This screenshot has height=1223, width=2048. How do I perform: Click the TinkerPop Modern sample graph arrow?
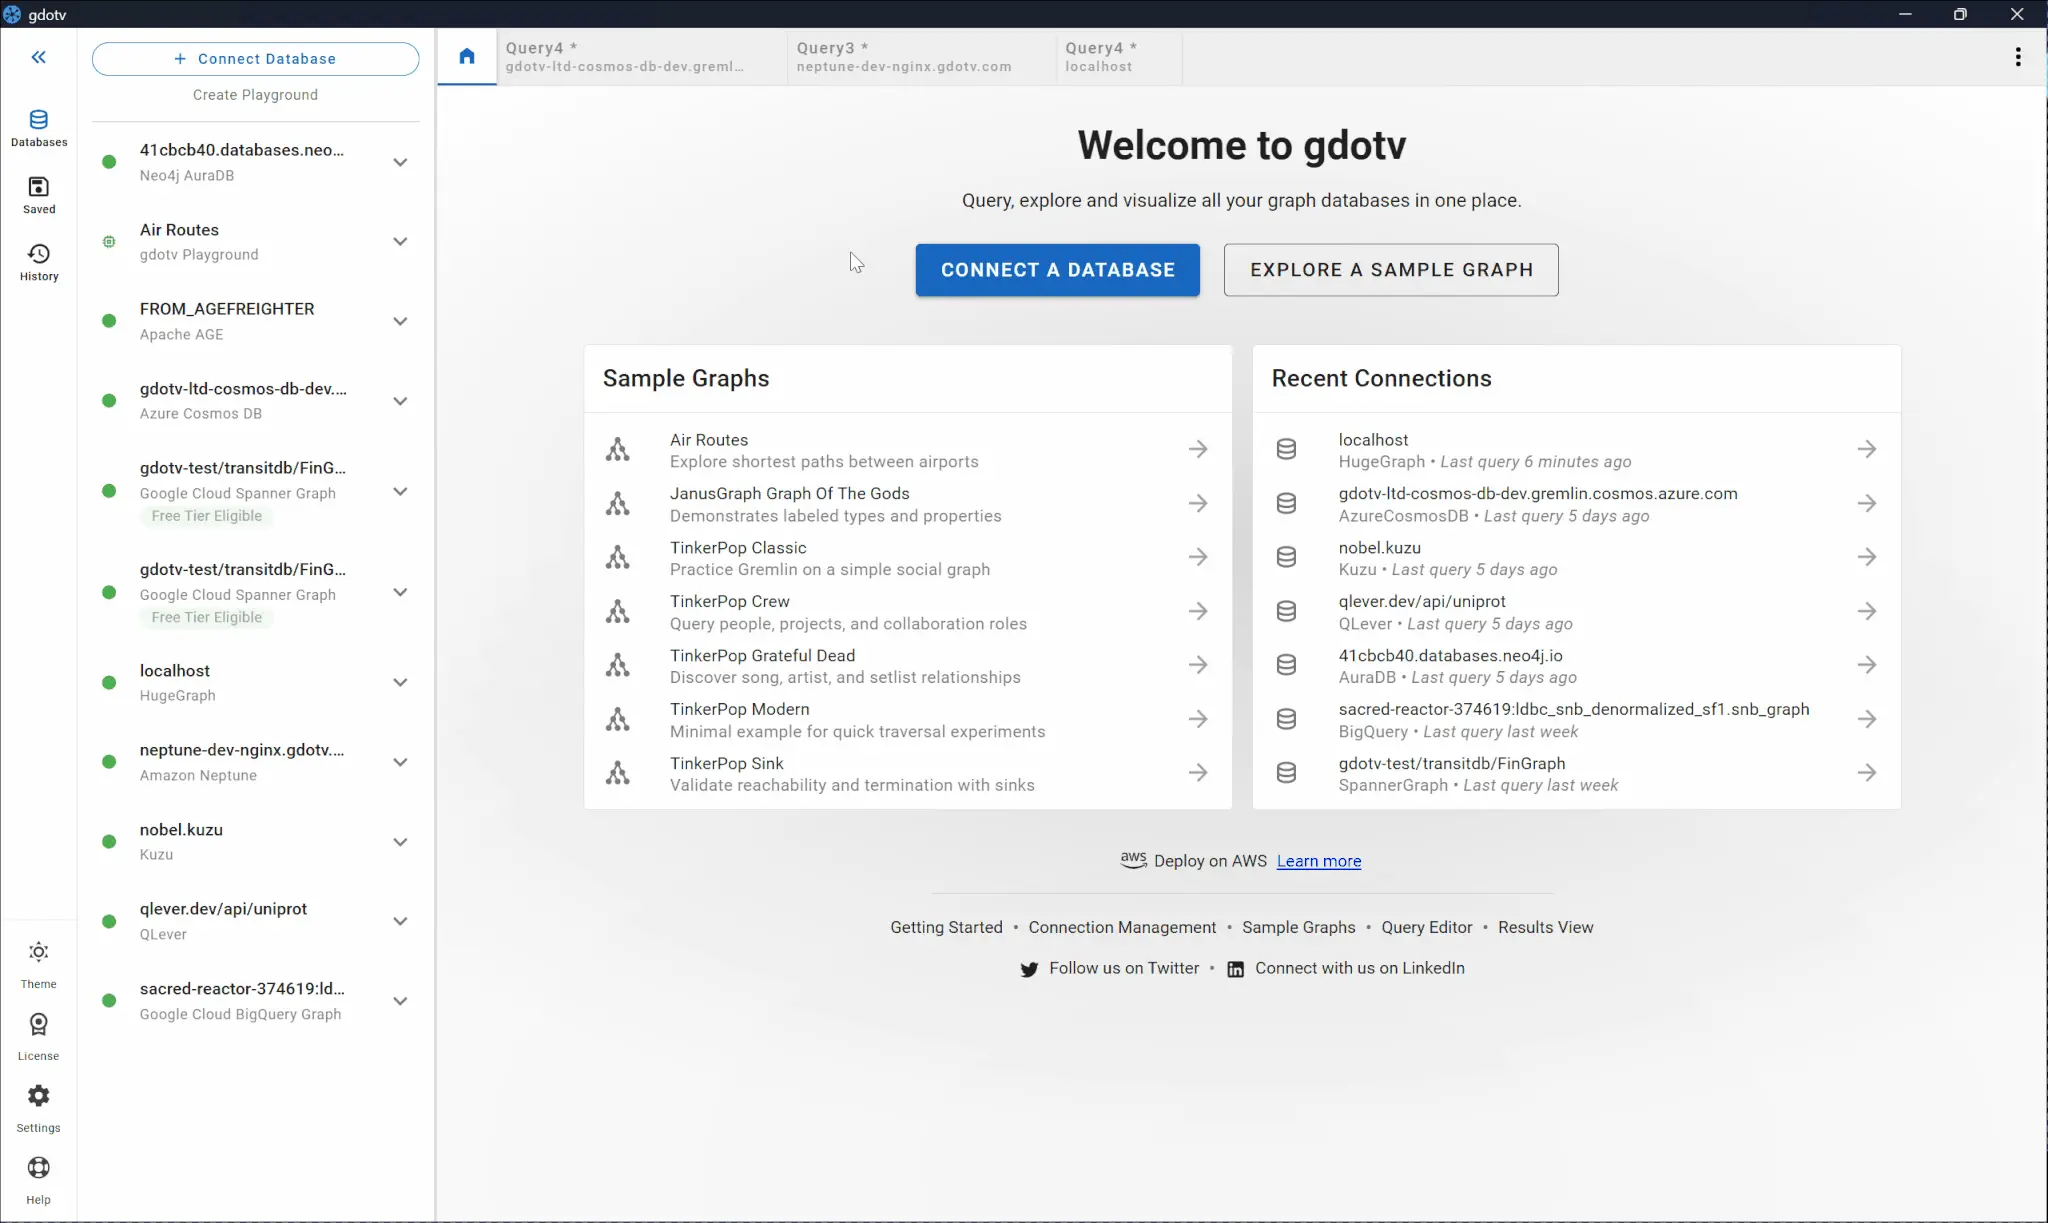coord(1198,718)
